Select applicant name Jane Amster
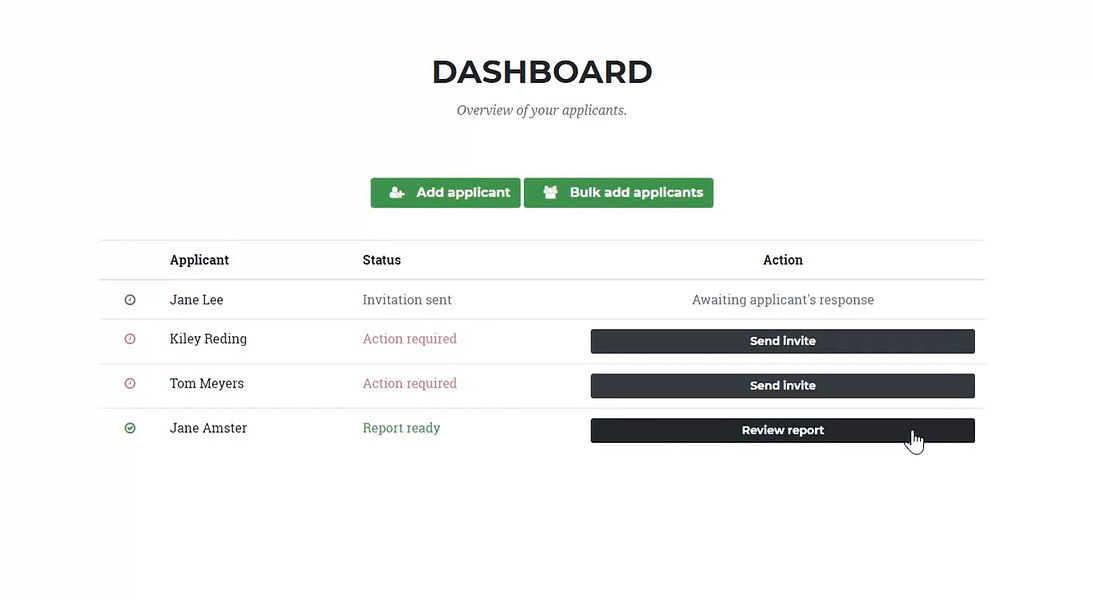 [208, 428]
